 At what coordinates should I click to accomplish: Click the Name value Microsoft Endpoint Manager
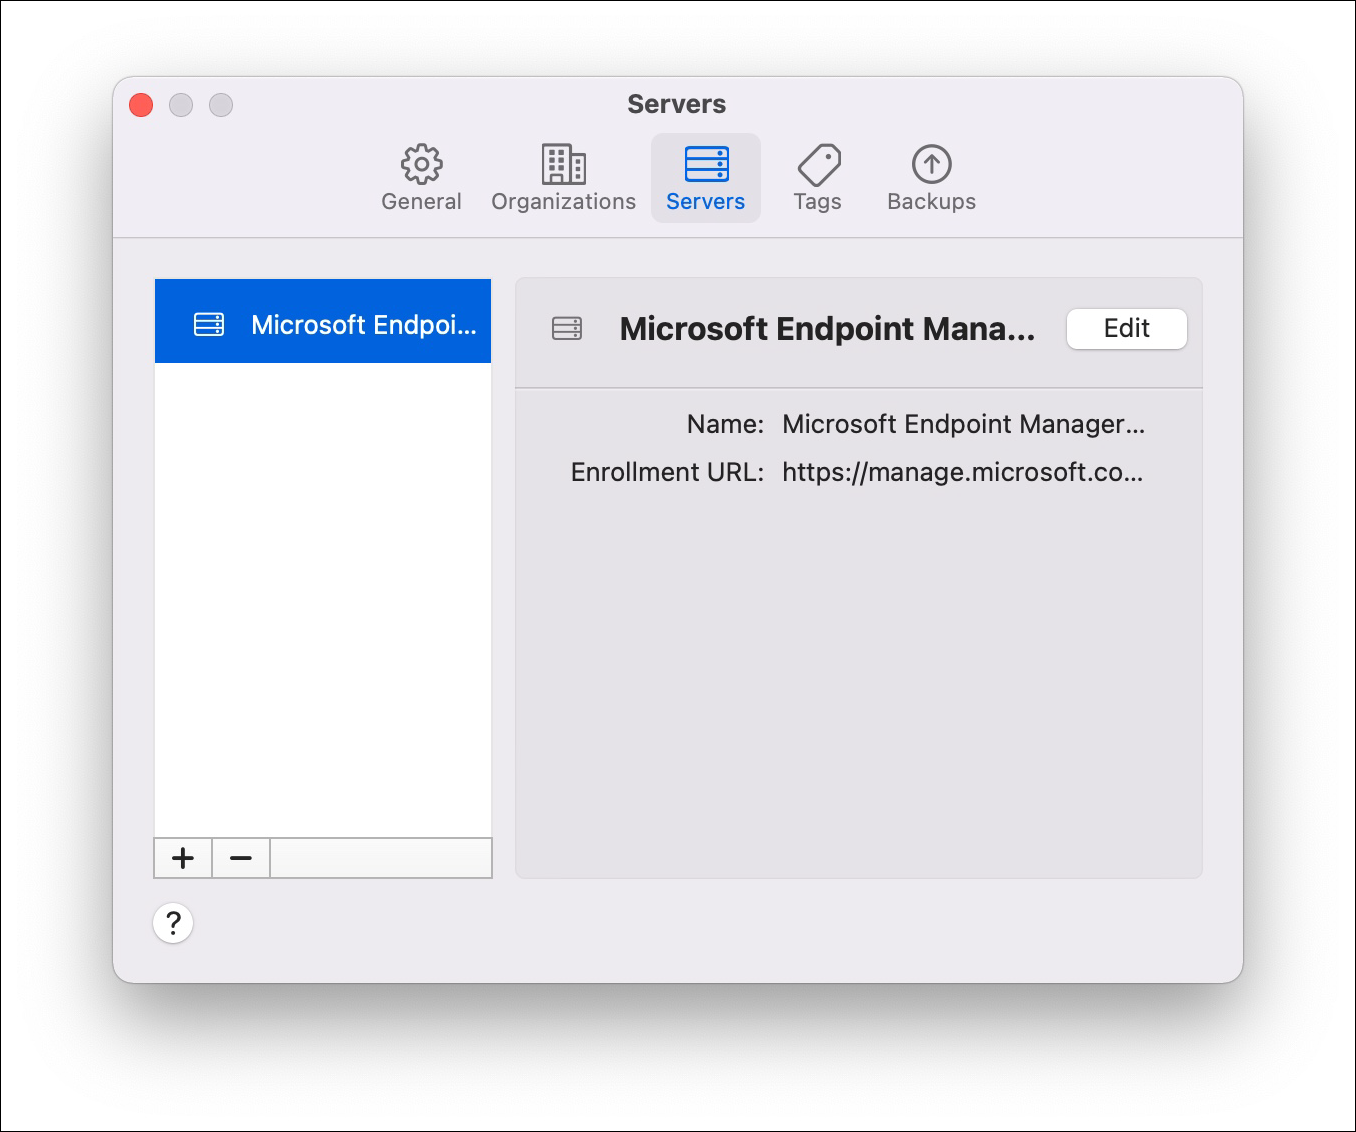click(963, 424)
